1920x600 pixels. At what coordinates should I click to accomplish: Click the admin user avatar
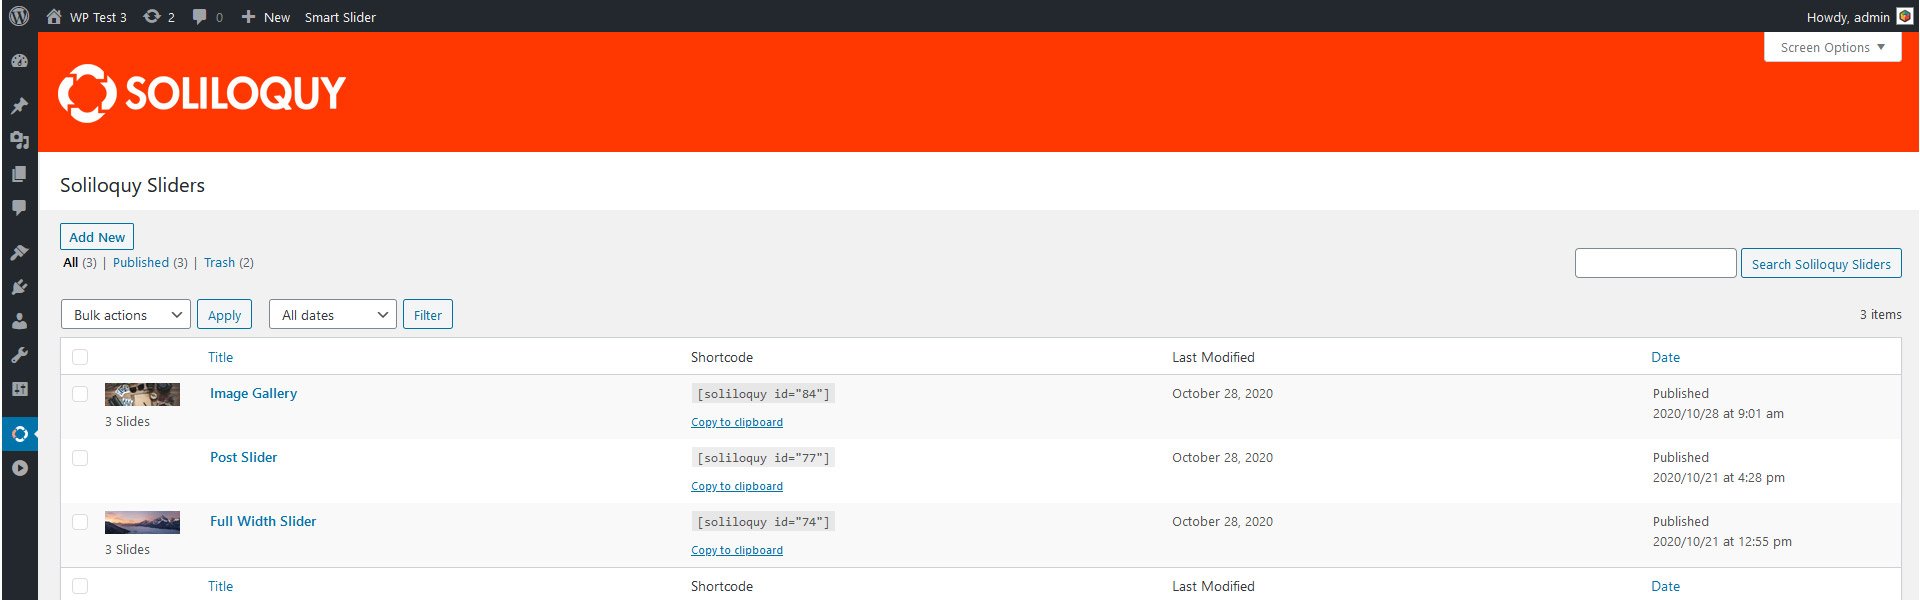coord(1905,17)
